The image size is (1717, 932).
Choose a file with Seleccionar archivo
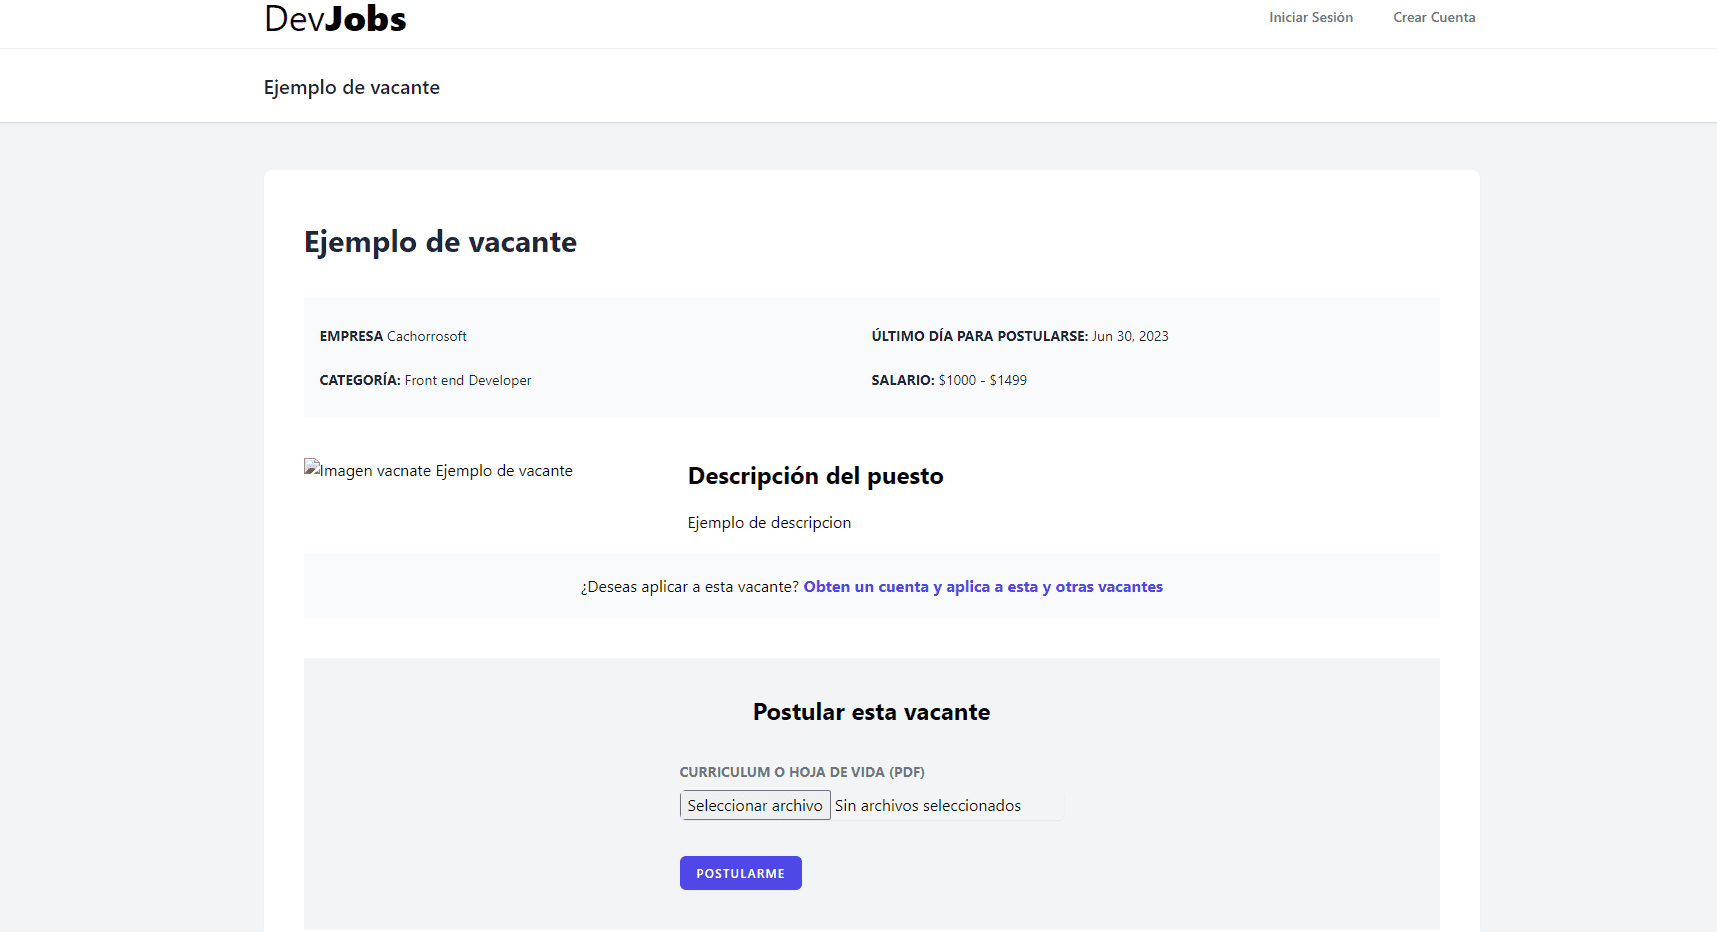click(x=755, y=805)
